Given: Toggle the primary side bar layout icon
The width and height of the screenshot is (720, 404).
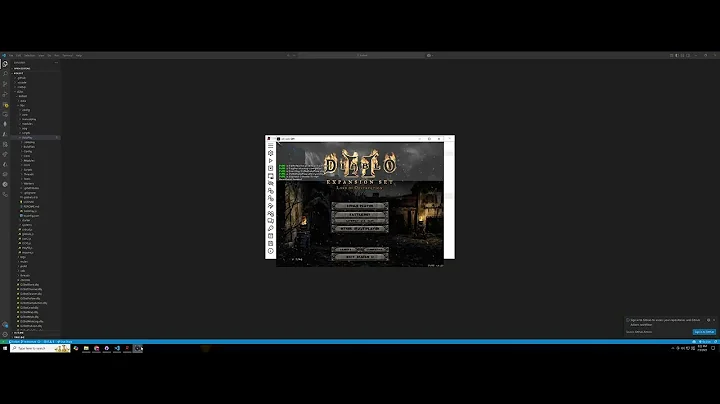Looking at the screenshot, I should pyautogui.click(x=677, y=56).
